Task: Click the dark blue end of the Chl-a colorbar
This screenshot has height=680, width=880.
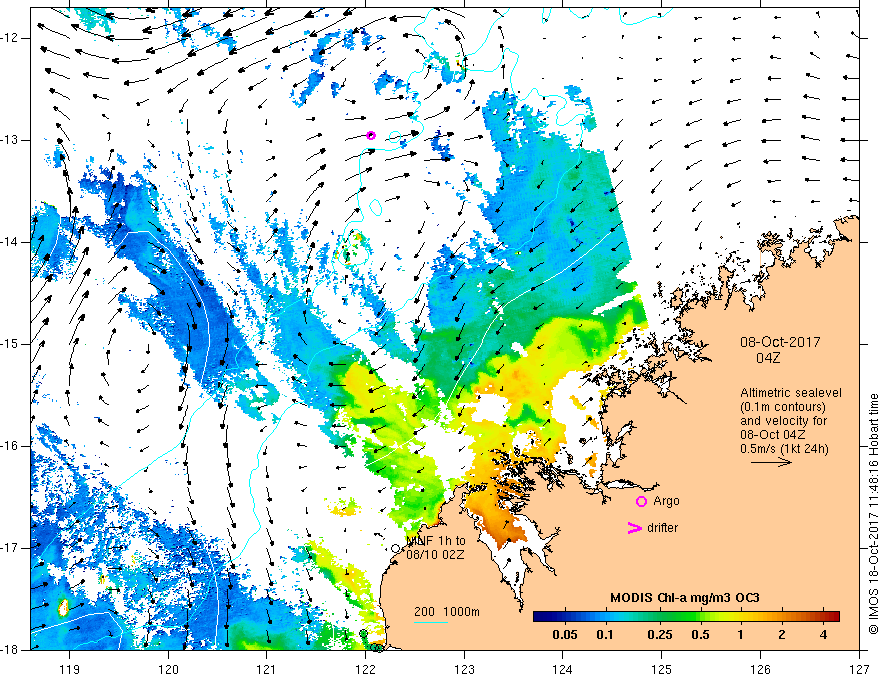Action: point(540,617)
